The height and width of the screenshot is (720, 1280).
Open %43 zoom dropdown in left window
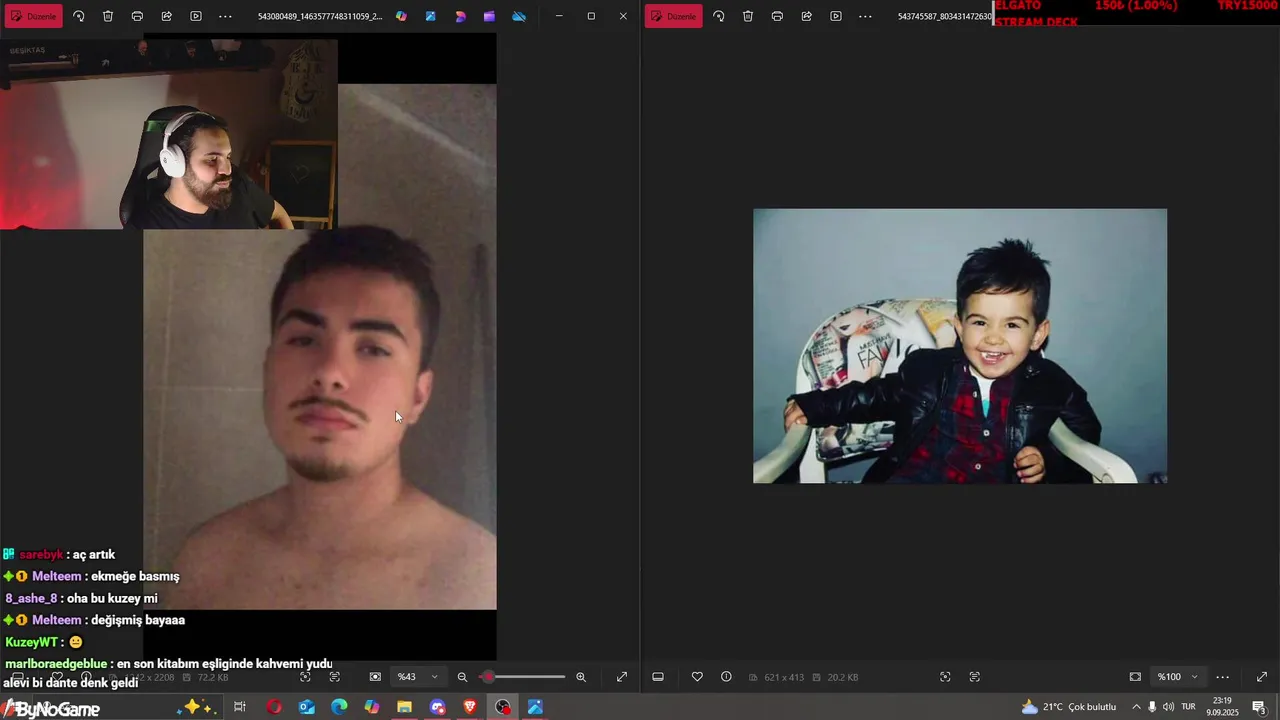pos(418,677)
